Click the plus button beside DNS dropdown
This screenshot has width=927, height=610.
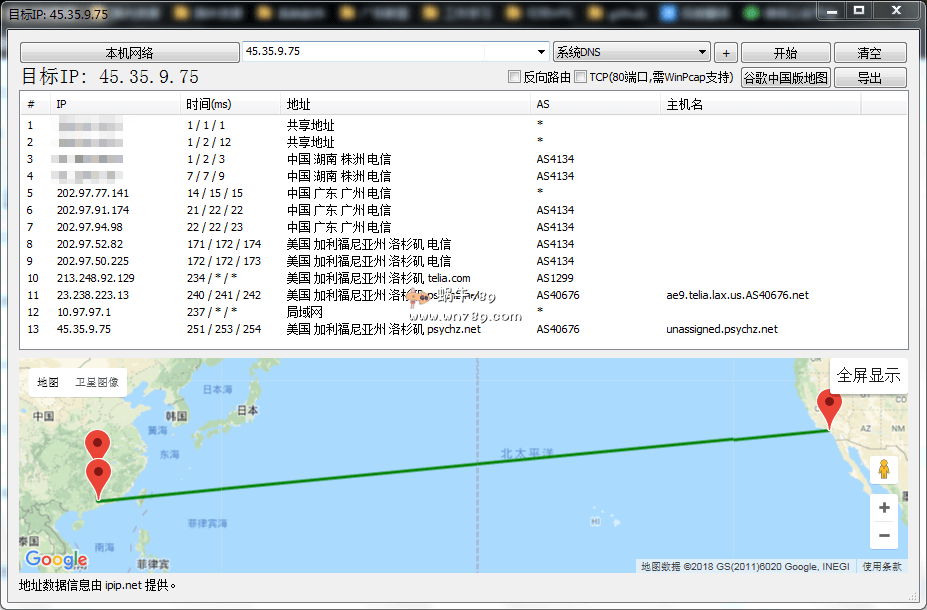point(726,53)
